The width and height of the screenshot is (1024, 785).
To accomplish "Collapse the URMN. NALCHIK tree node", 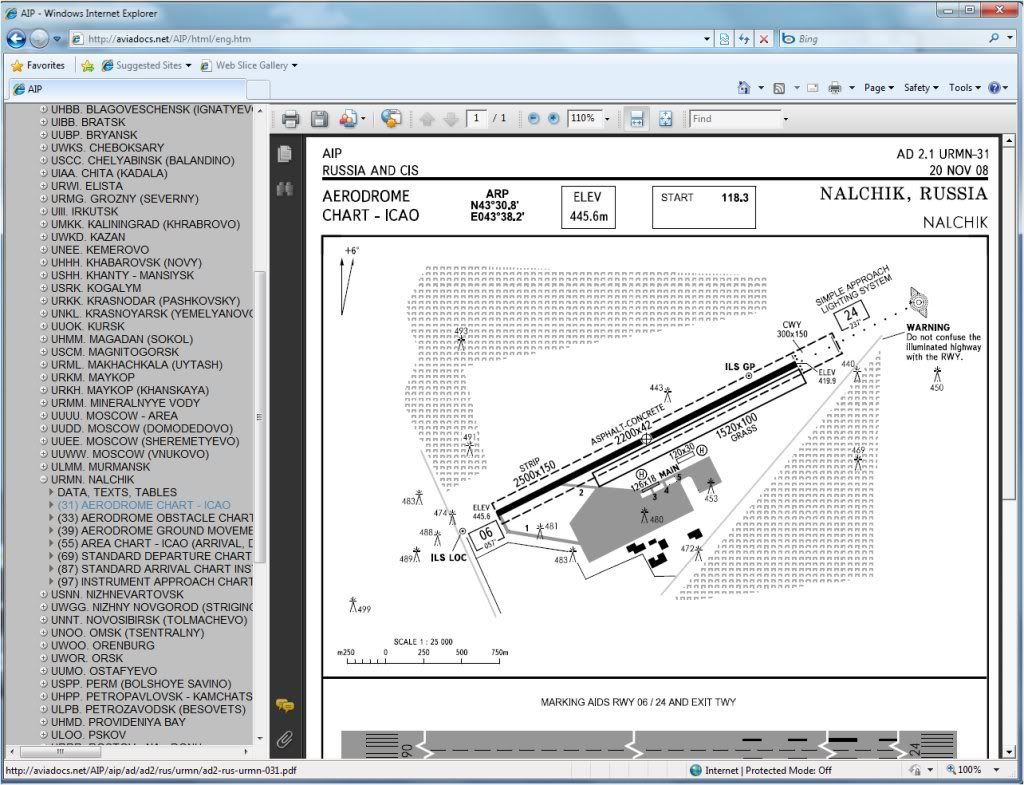I will coord(44,480).
